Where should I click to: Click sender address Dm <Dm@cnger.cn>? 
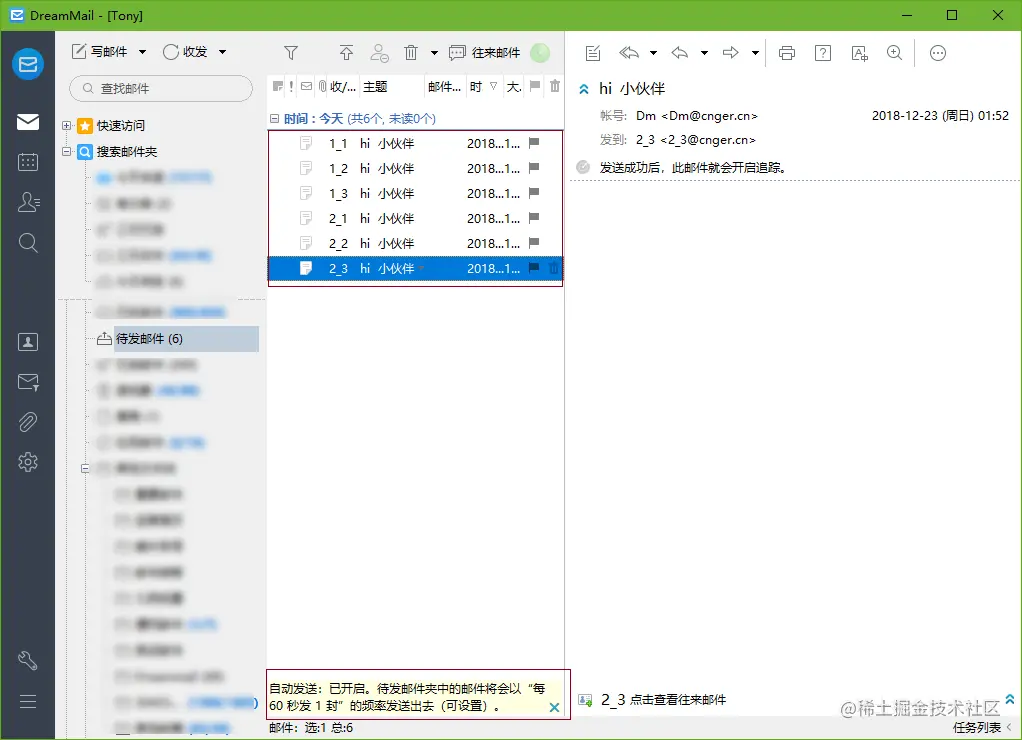coord(697,116)
